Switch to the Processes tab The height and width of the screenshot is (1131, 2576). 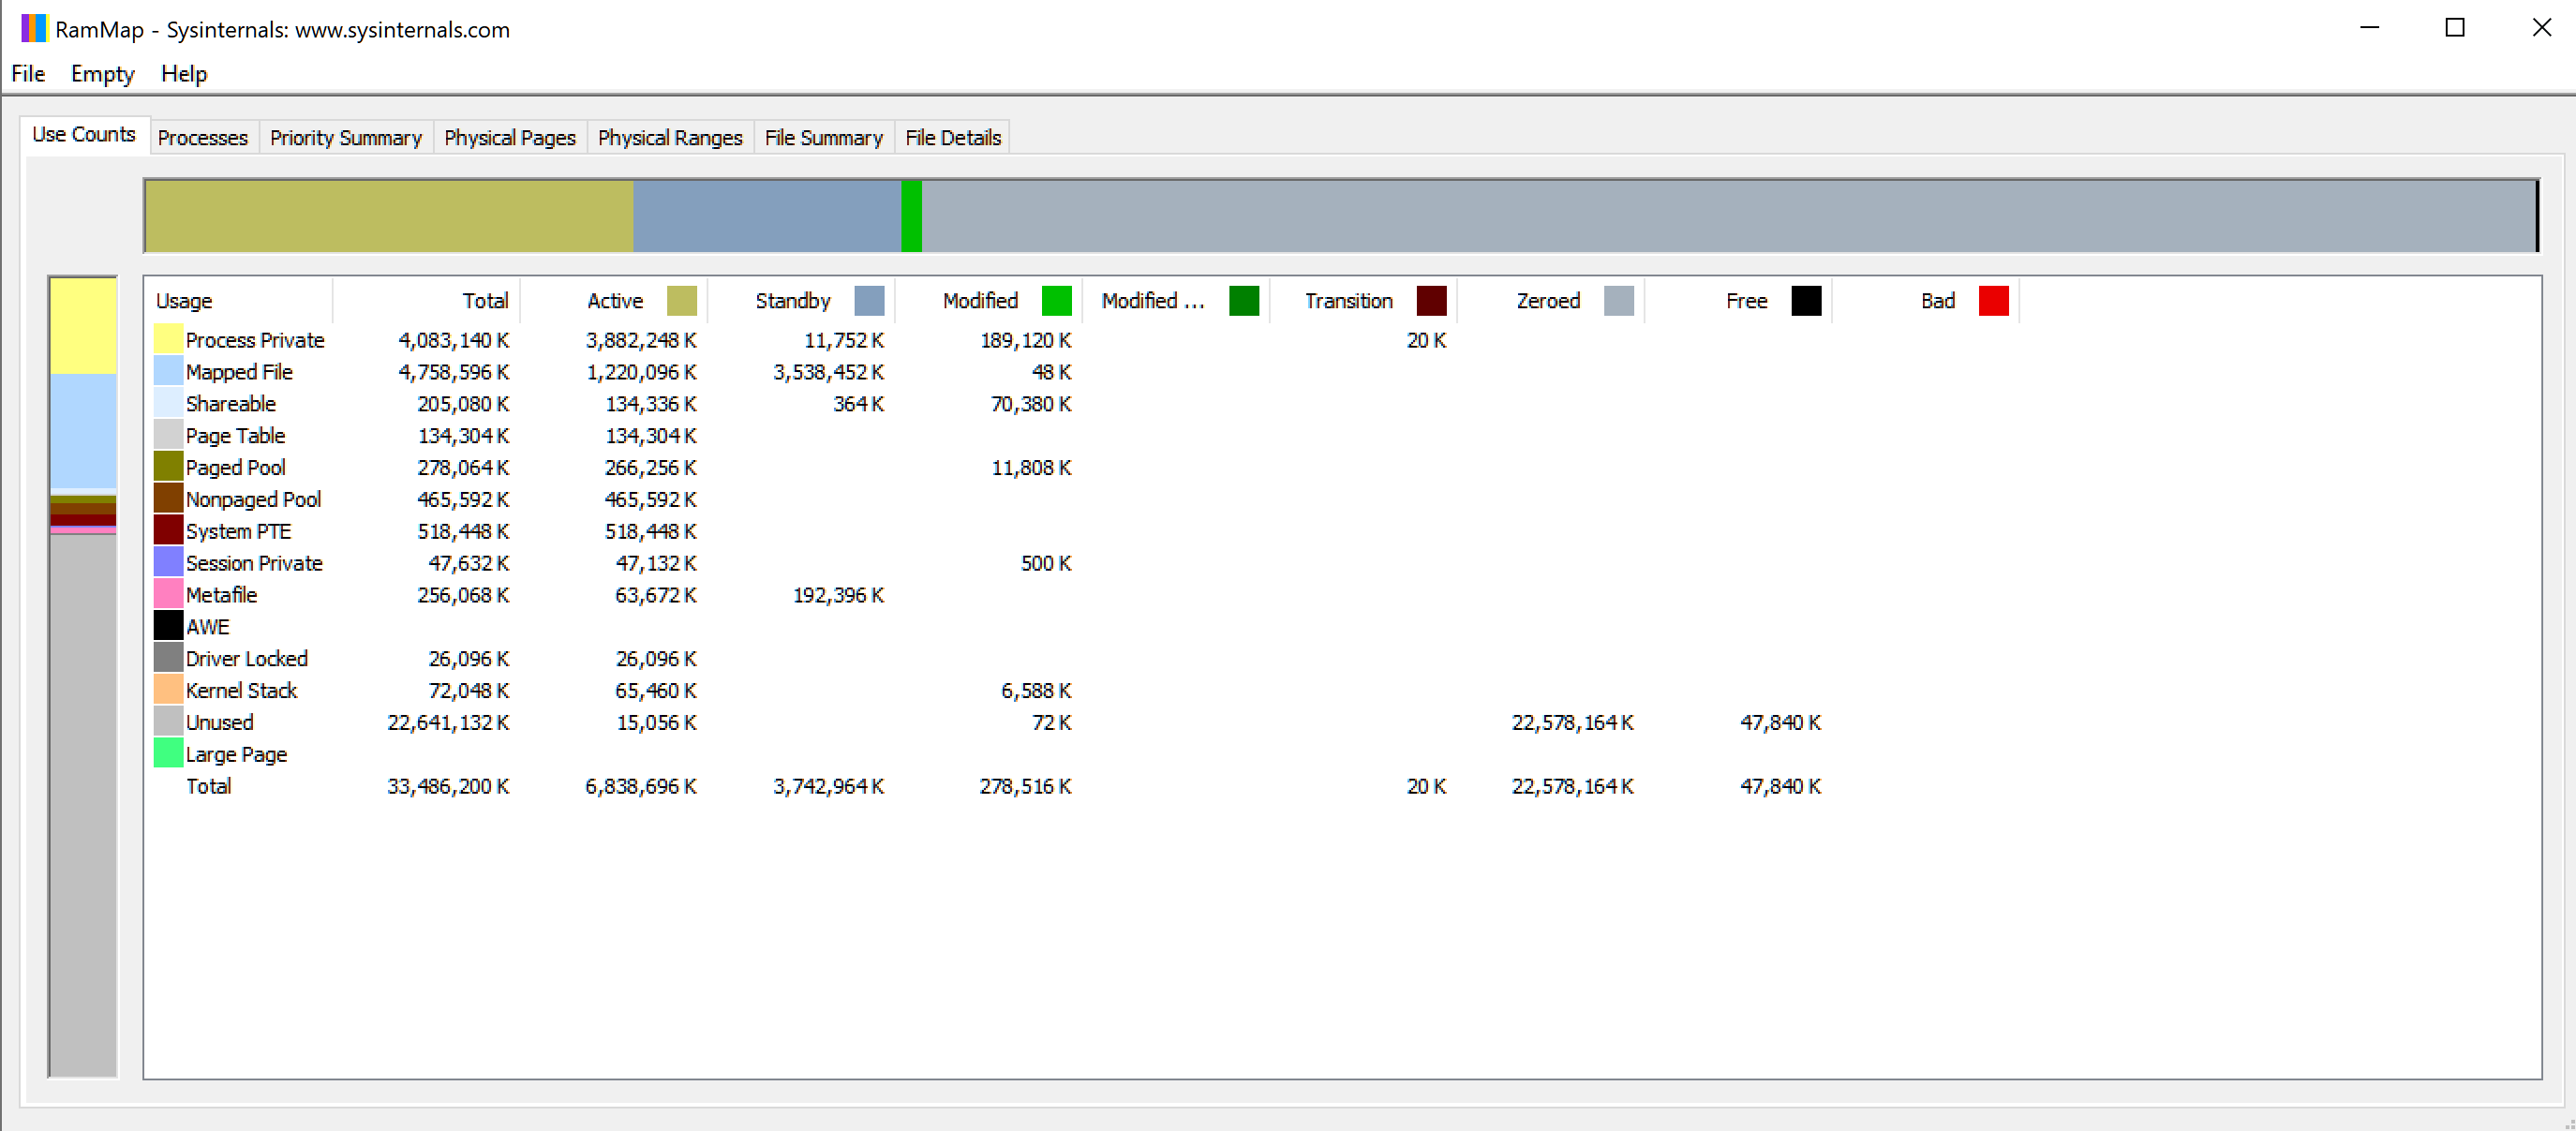(203, 138)
